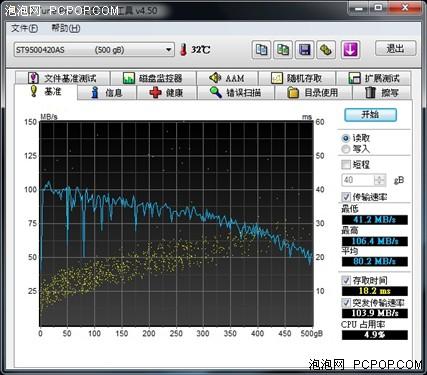The image size is (427, 375).
Task: Click the copy text to clipboard icon
Action: [261, 50]
